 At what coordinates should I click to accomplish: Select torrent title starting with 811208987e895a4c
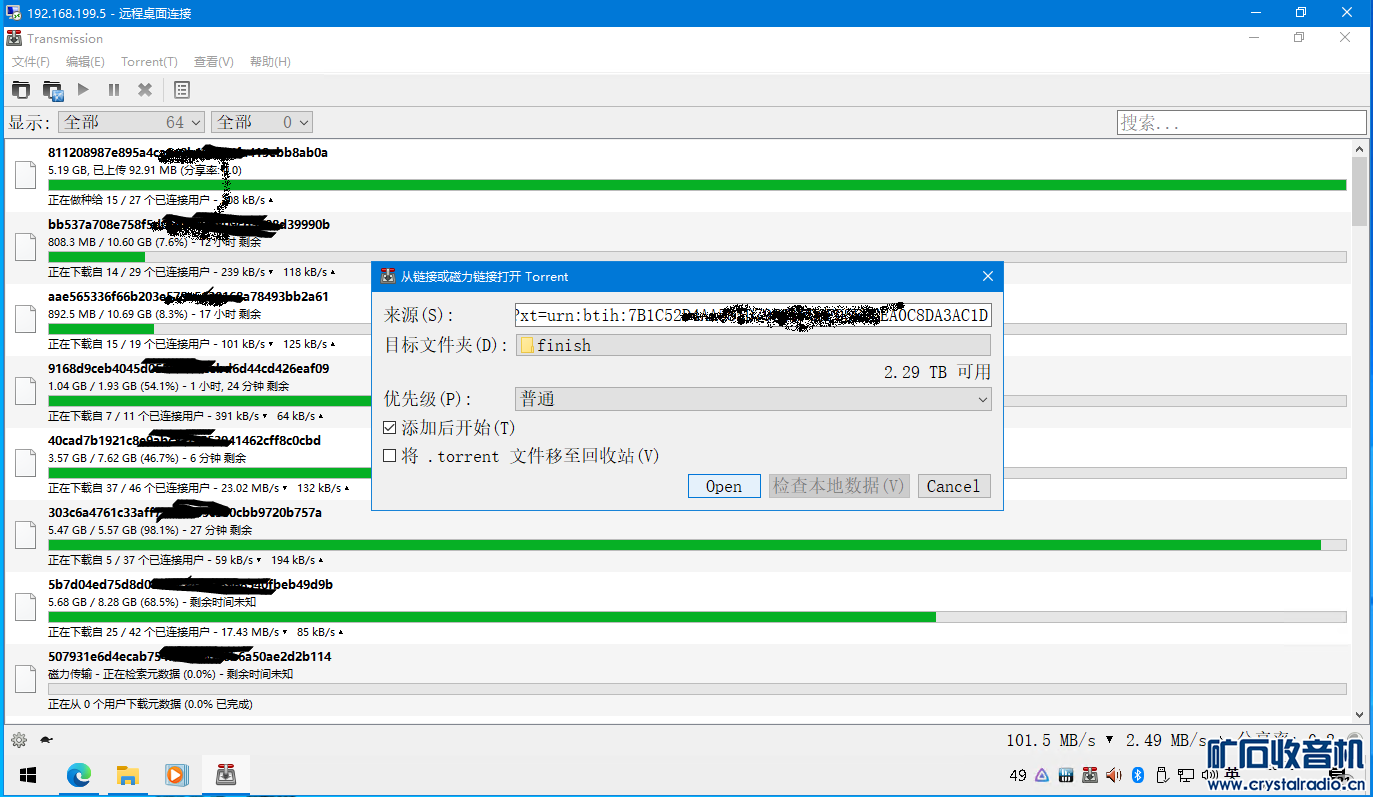point(188,153)
